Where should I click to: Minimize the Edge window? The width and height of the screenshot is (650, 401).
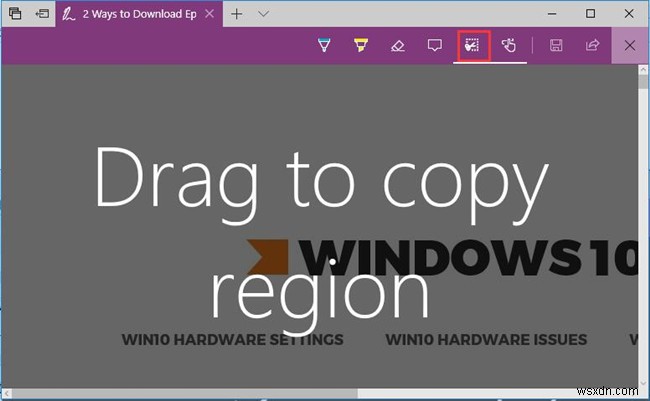(552, 14)
